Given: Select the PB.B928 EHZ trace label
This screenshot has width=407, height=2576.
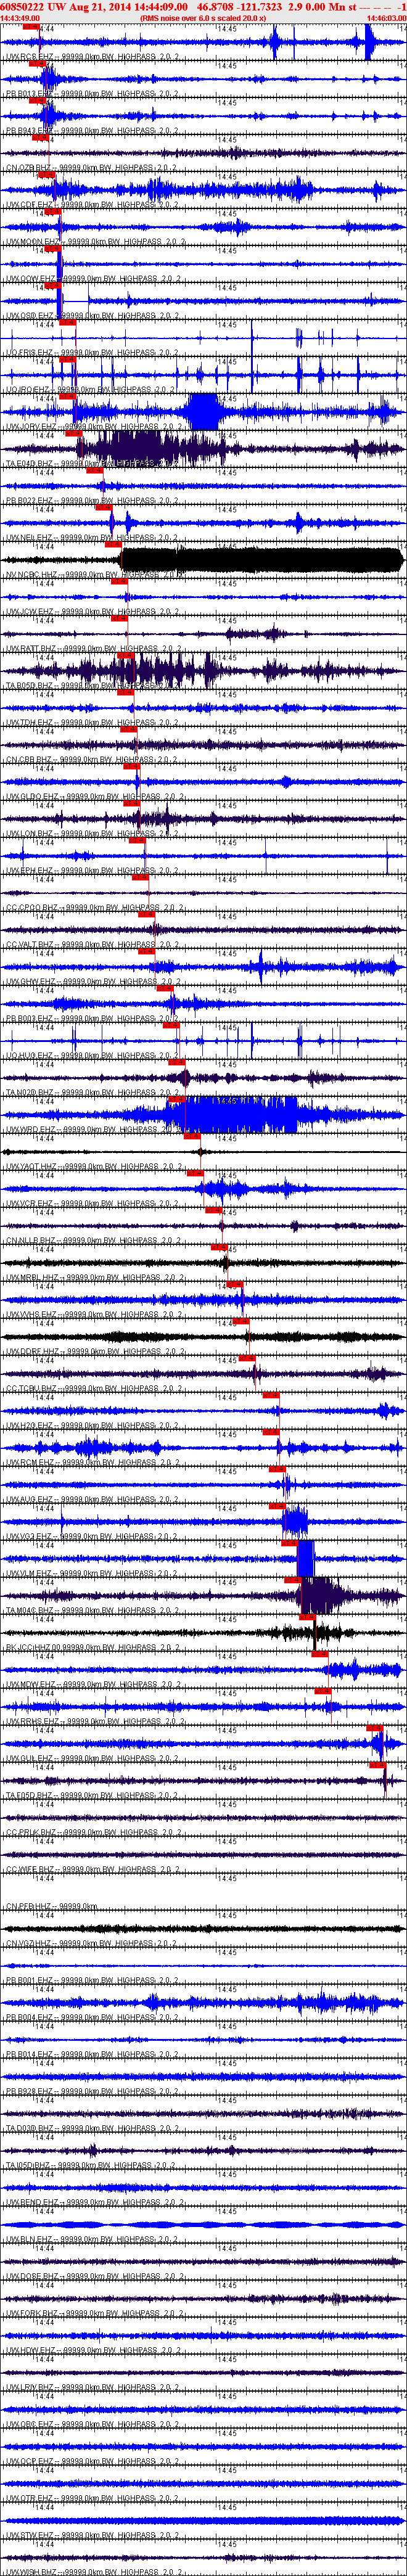Looking at the screenshot, I should 92,2092.
